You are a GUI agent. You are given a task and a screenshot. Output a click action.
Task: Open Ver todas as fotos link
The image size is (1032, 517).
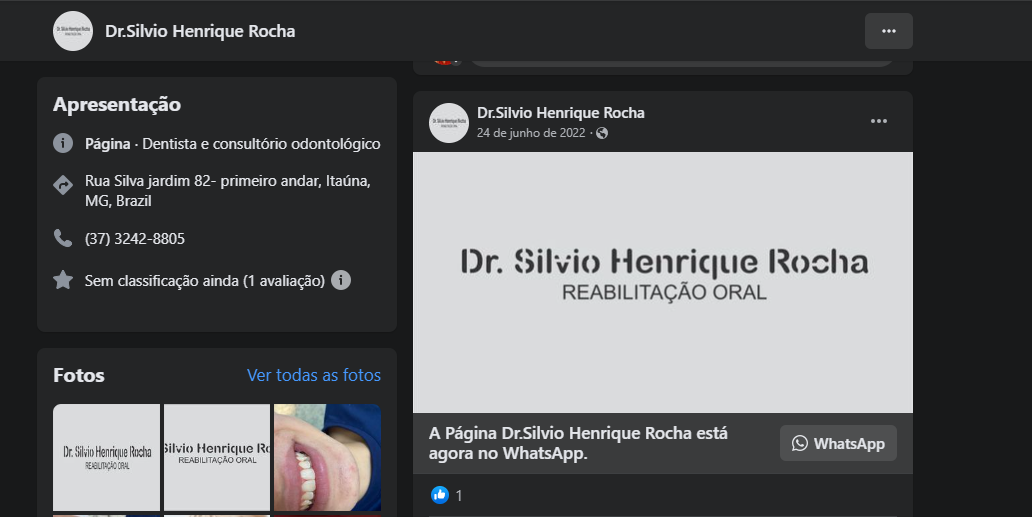(x=314, y=376)
